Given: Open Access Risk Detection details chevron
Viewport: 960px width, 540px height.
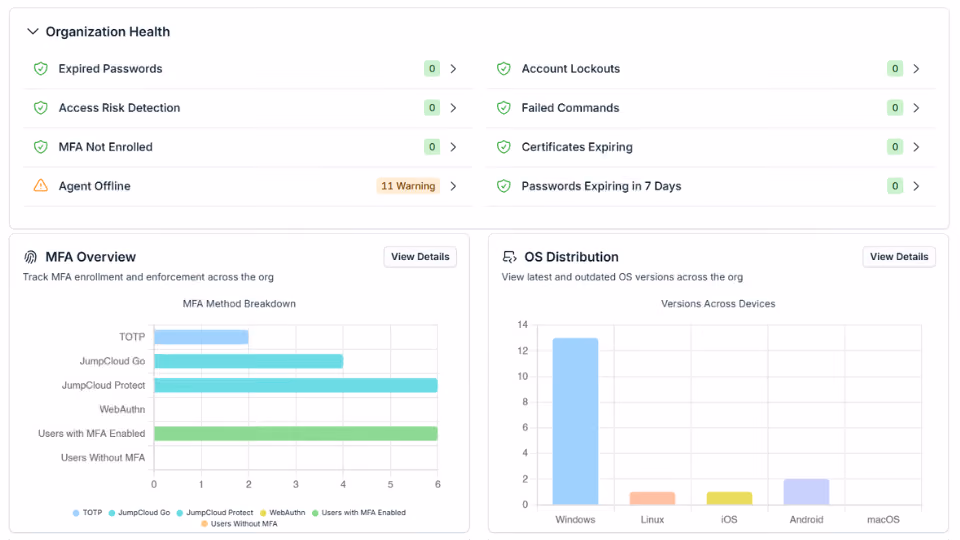Looking at the screenshot, I should pyautogui.click(x=453, y=108).
